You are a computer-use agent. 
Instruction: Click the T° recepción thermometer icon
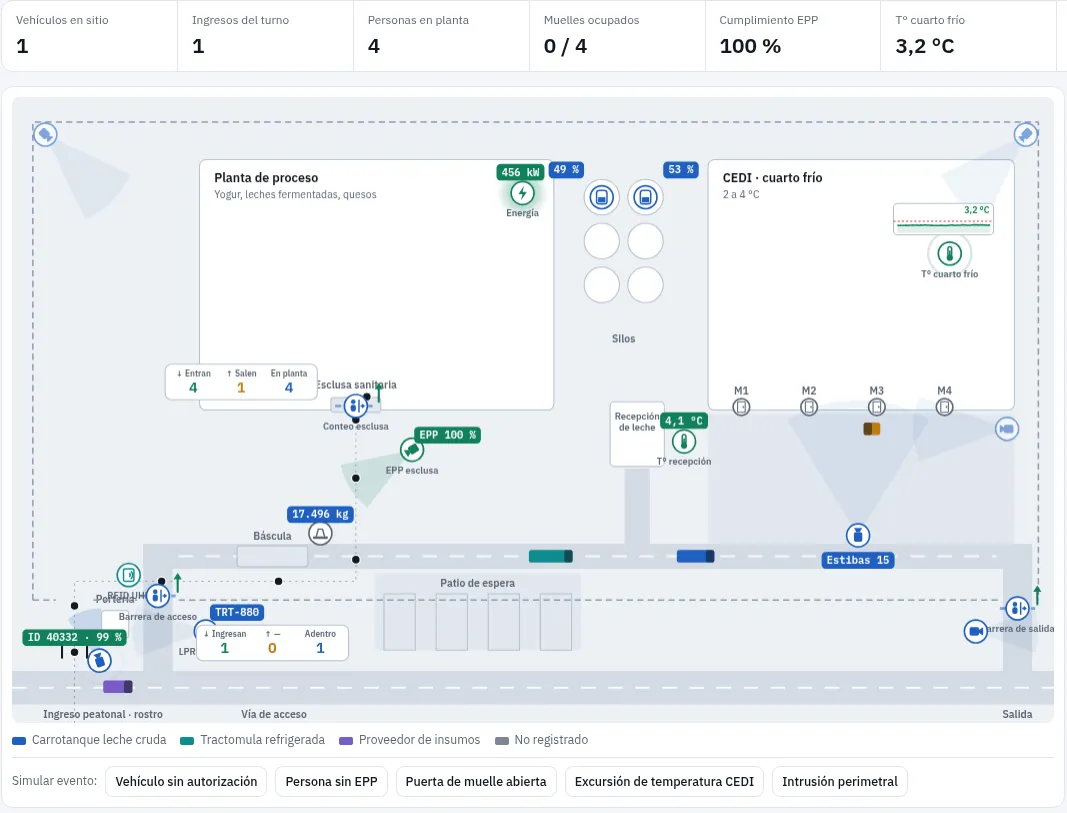pos(683,442)
